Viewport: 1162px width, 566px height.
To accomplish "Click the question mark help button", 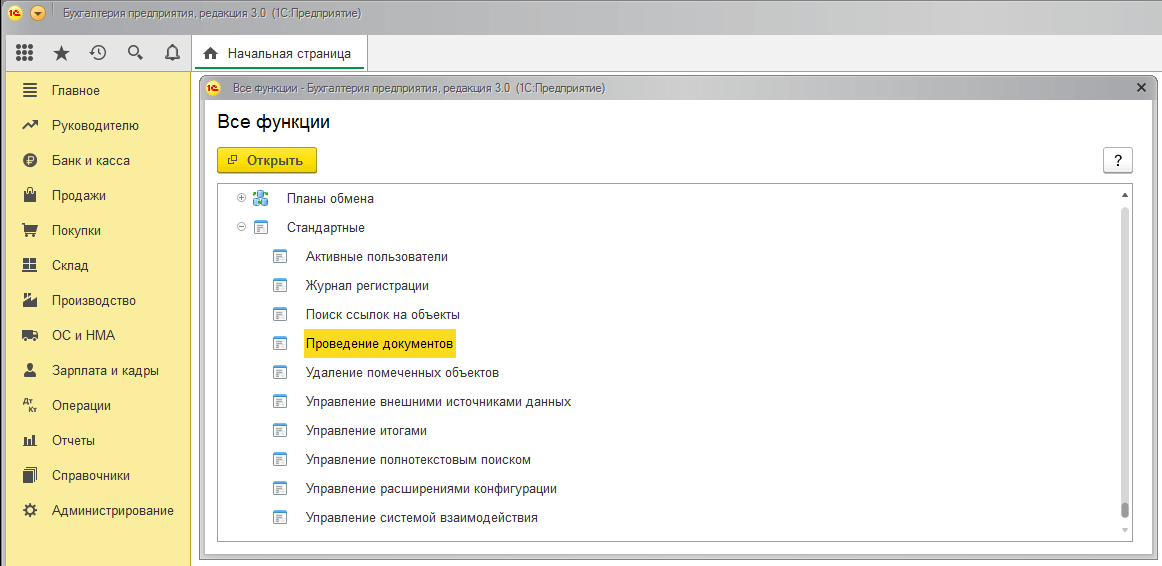I will point(1117,160).
